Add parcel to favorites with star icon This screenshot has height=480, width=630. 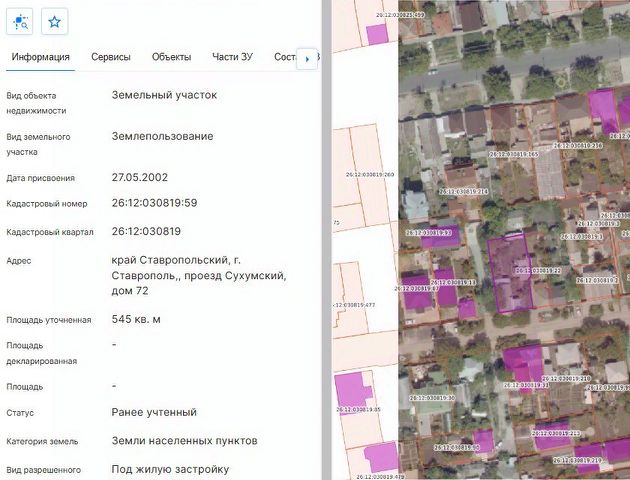55,22
